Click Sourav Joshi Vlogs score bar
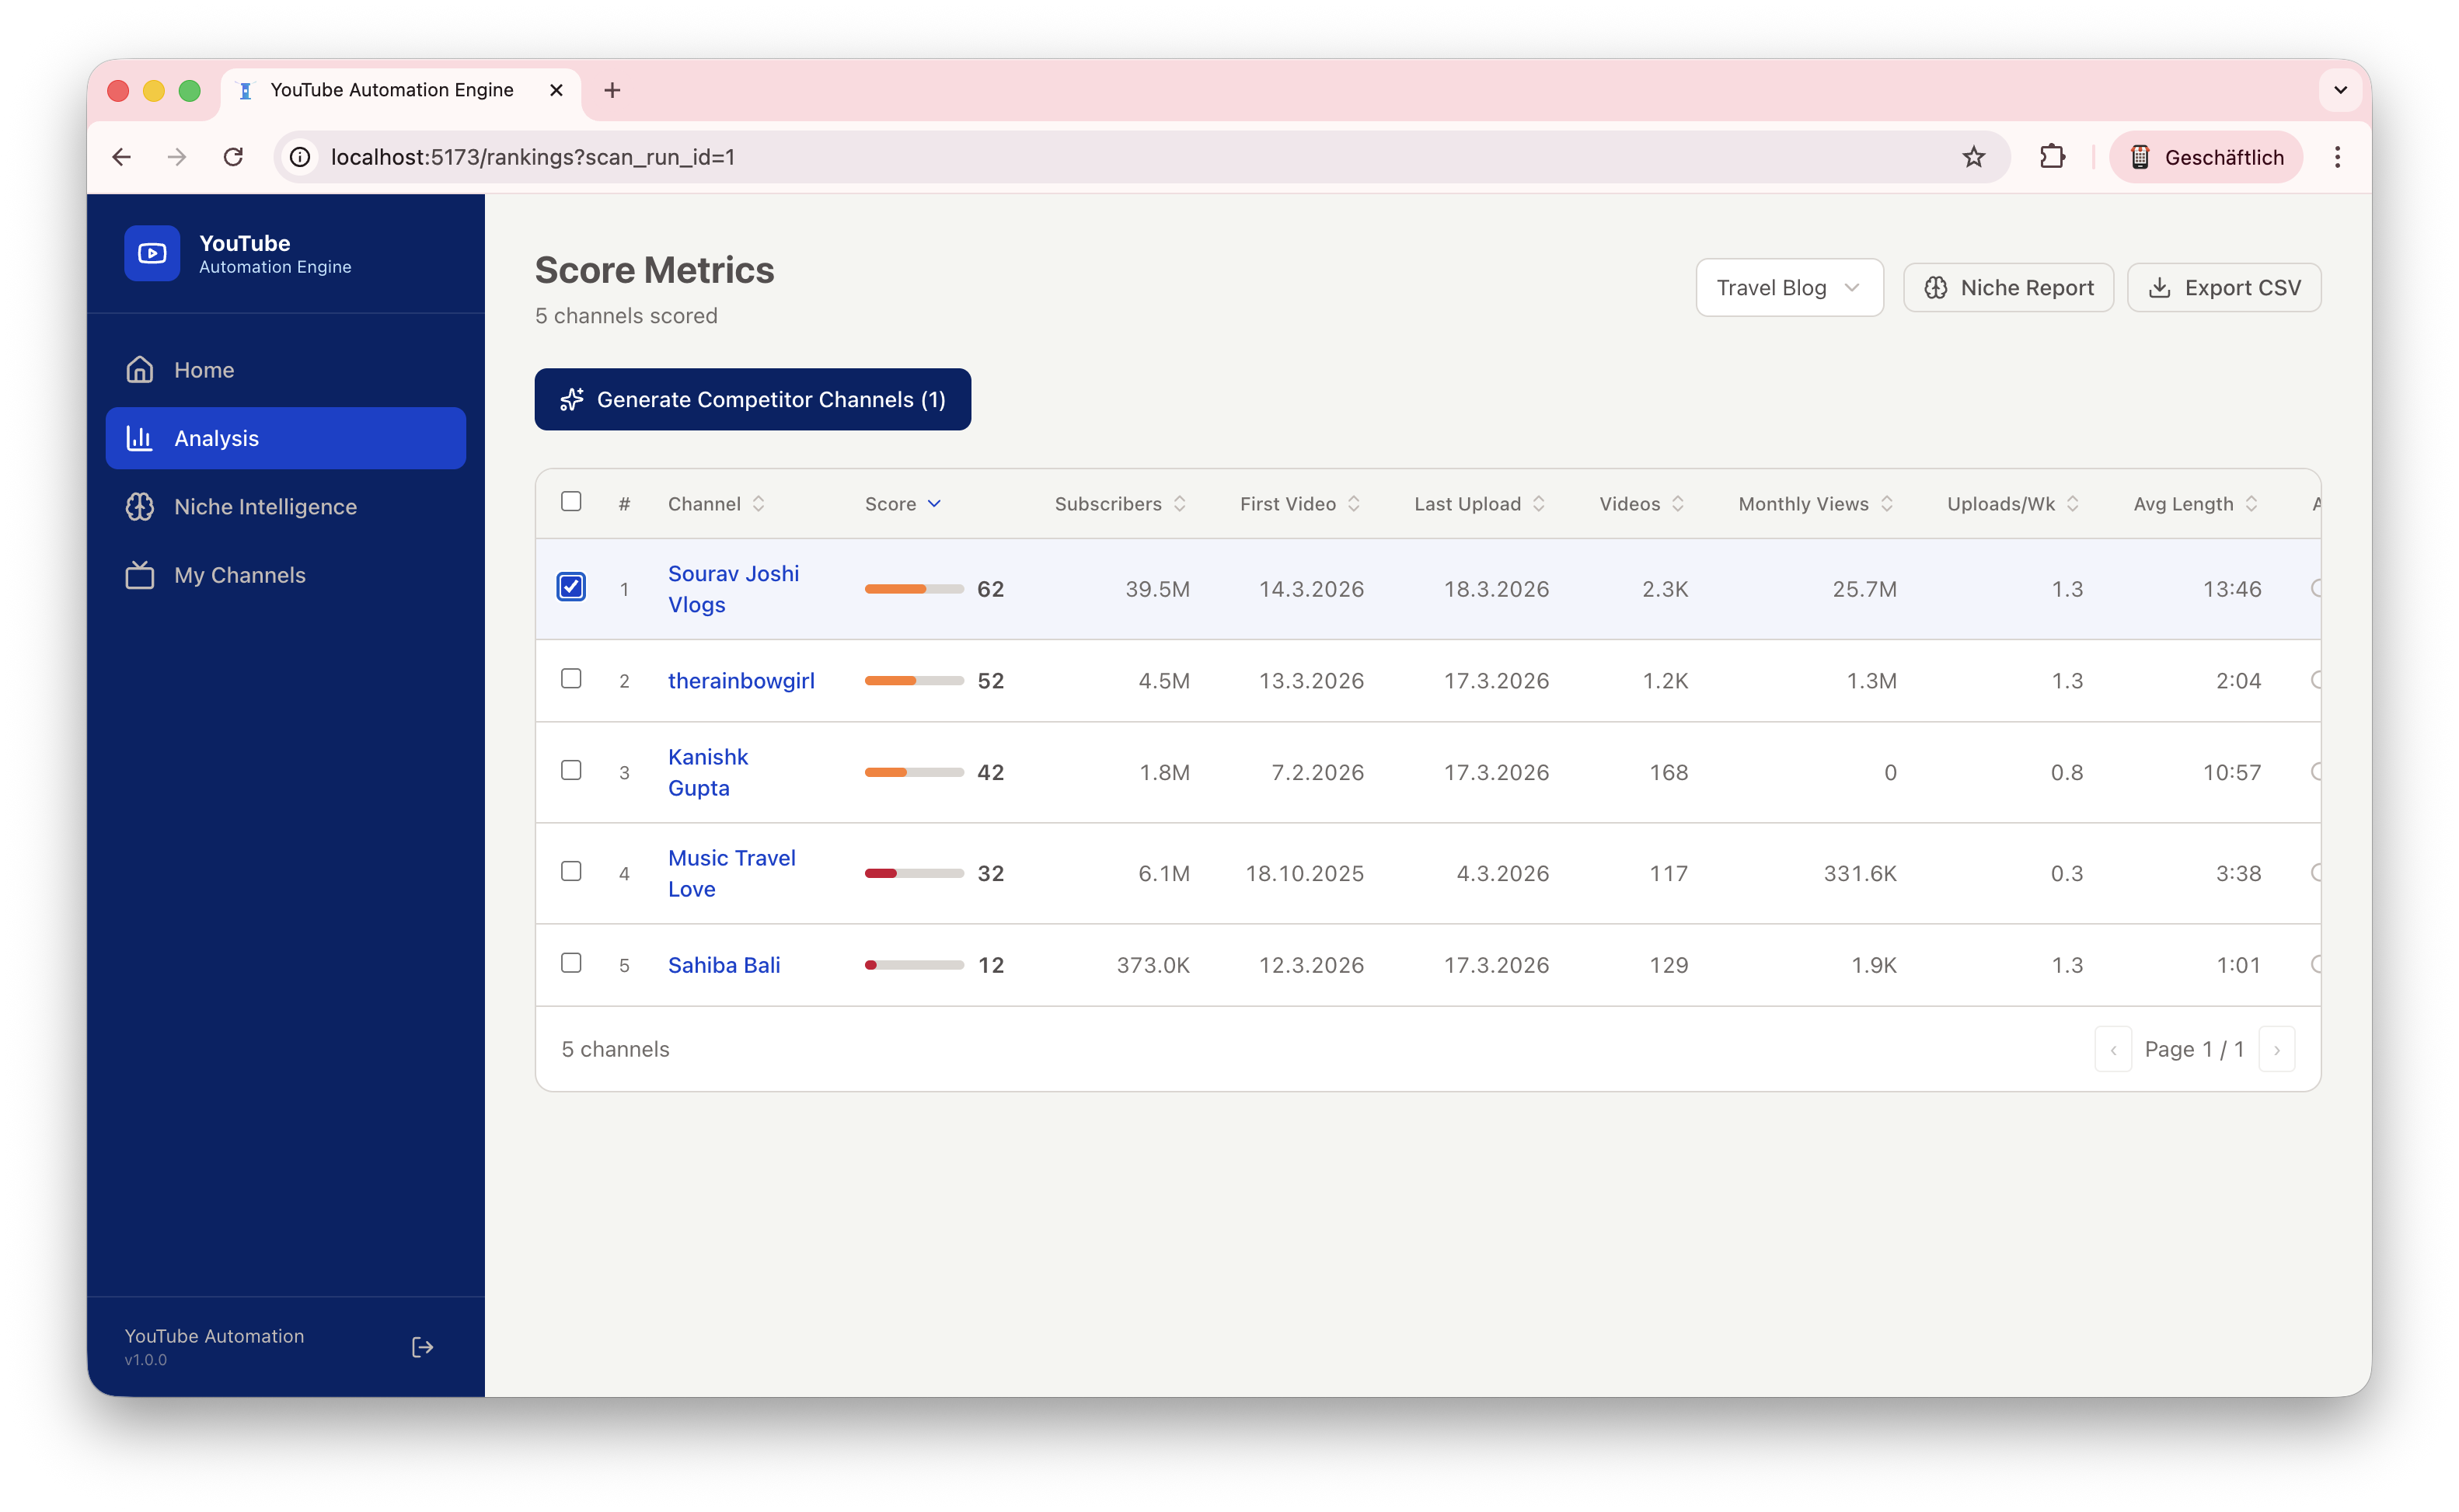2459x1512 pixels. [913, 589]
